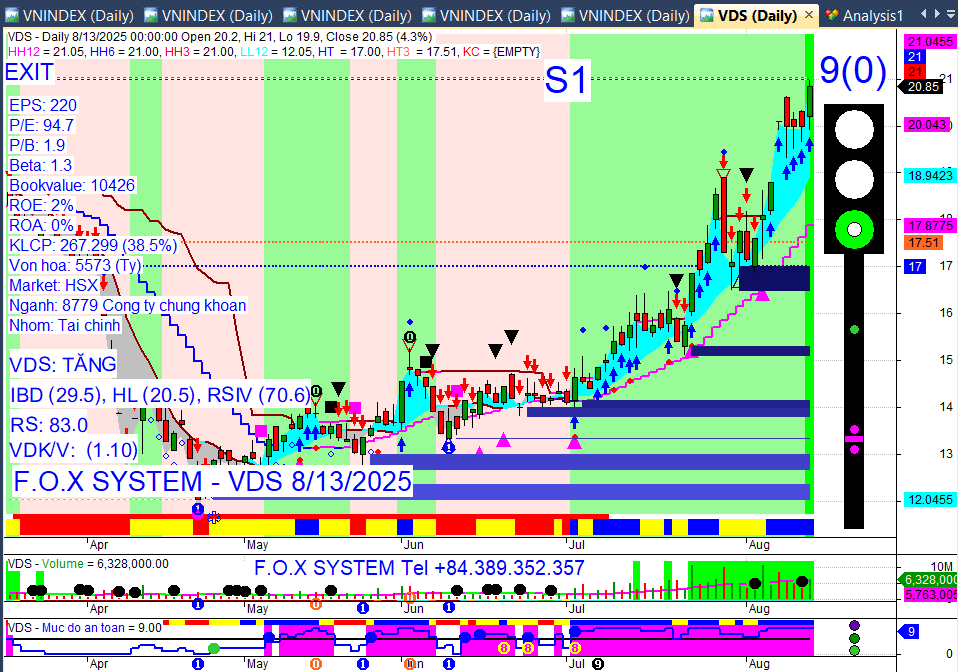
Task: Click the green traffic light indicator
Action: (854, 230)
